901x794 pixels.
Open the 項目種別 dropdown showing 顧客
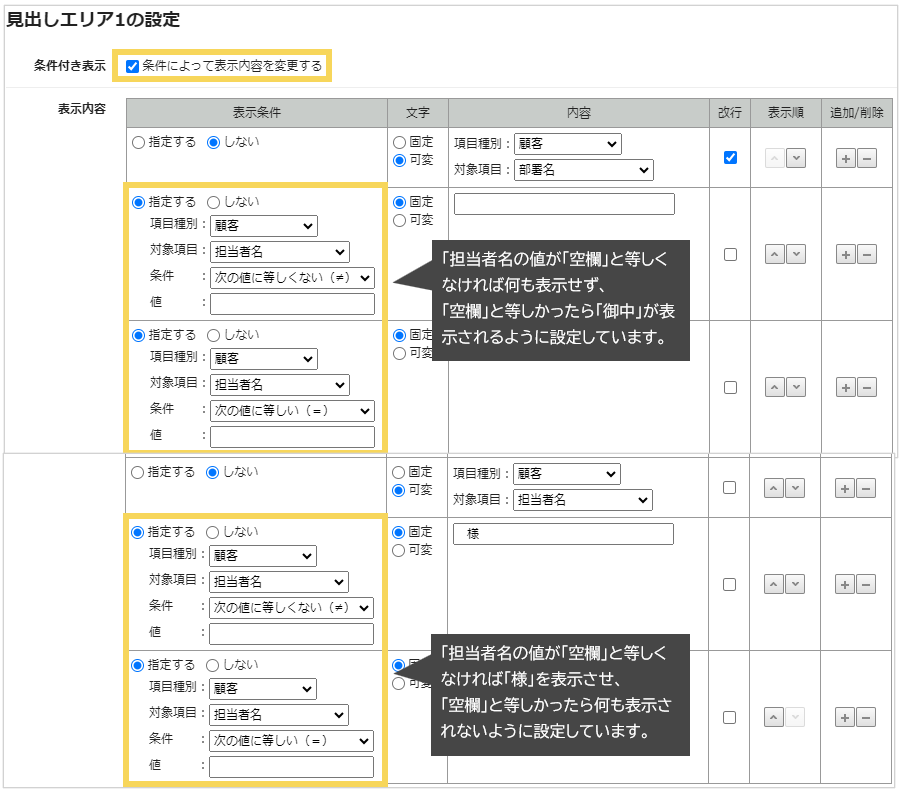tap(568, 143)
